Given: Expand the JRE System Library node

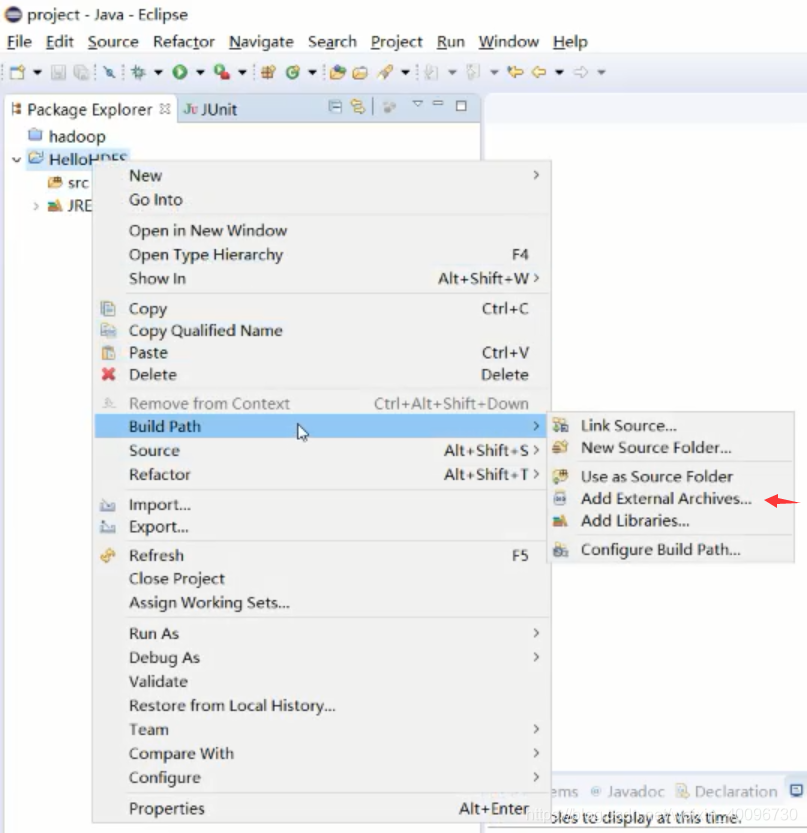Looking at the screenshot, I should (x=36, y=206).
